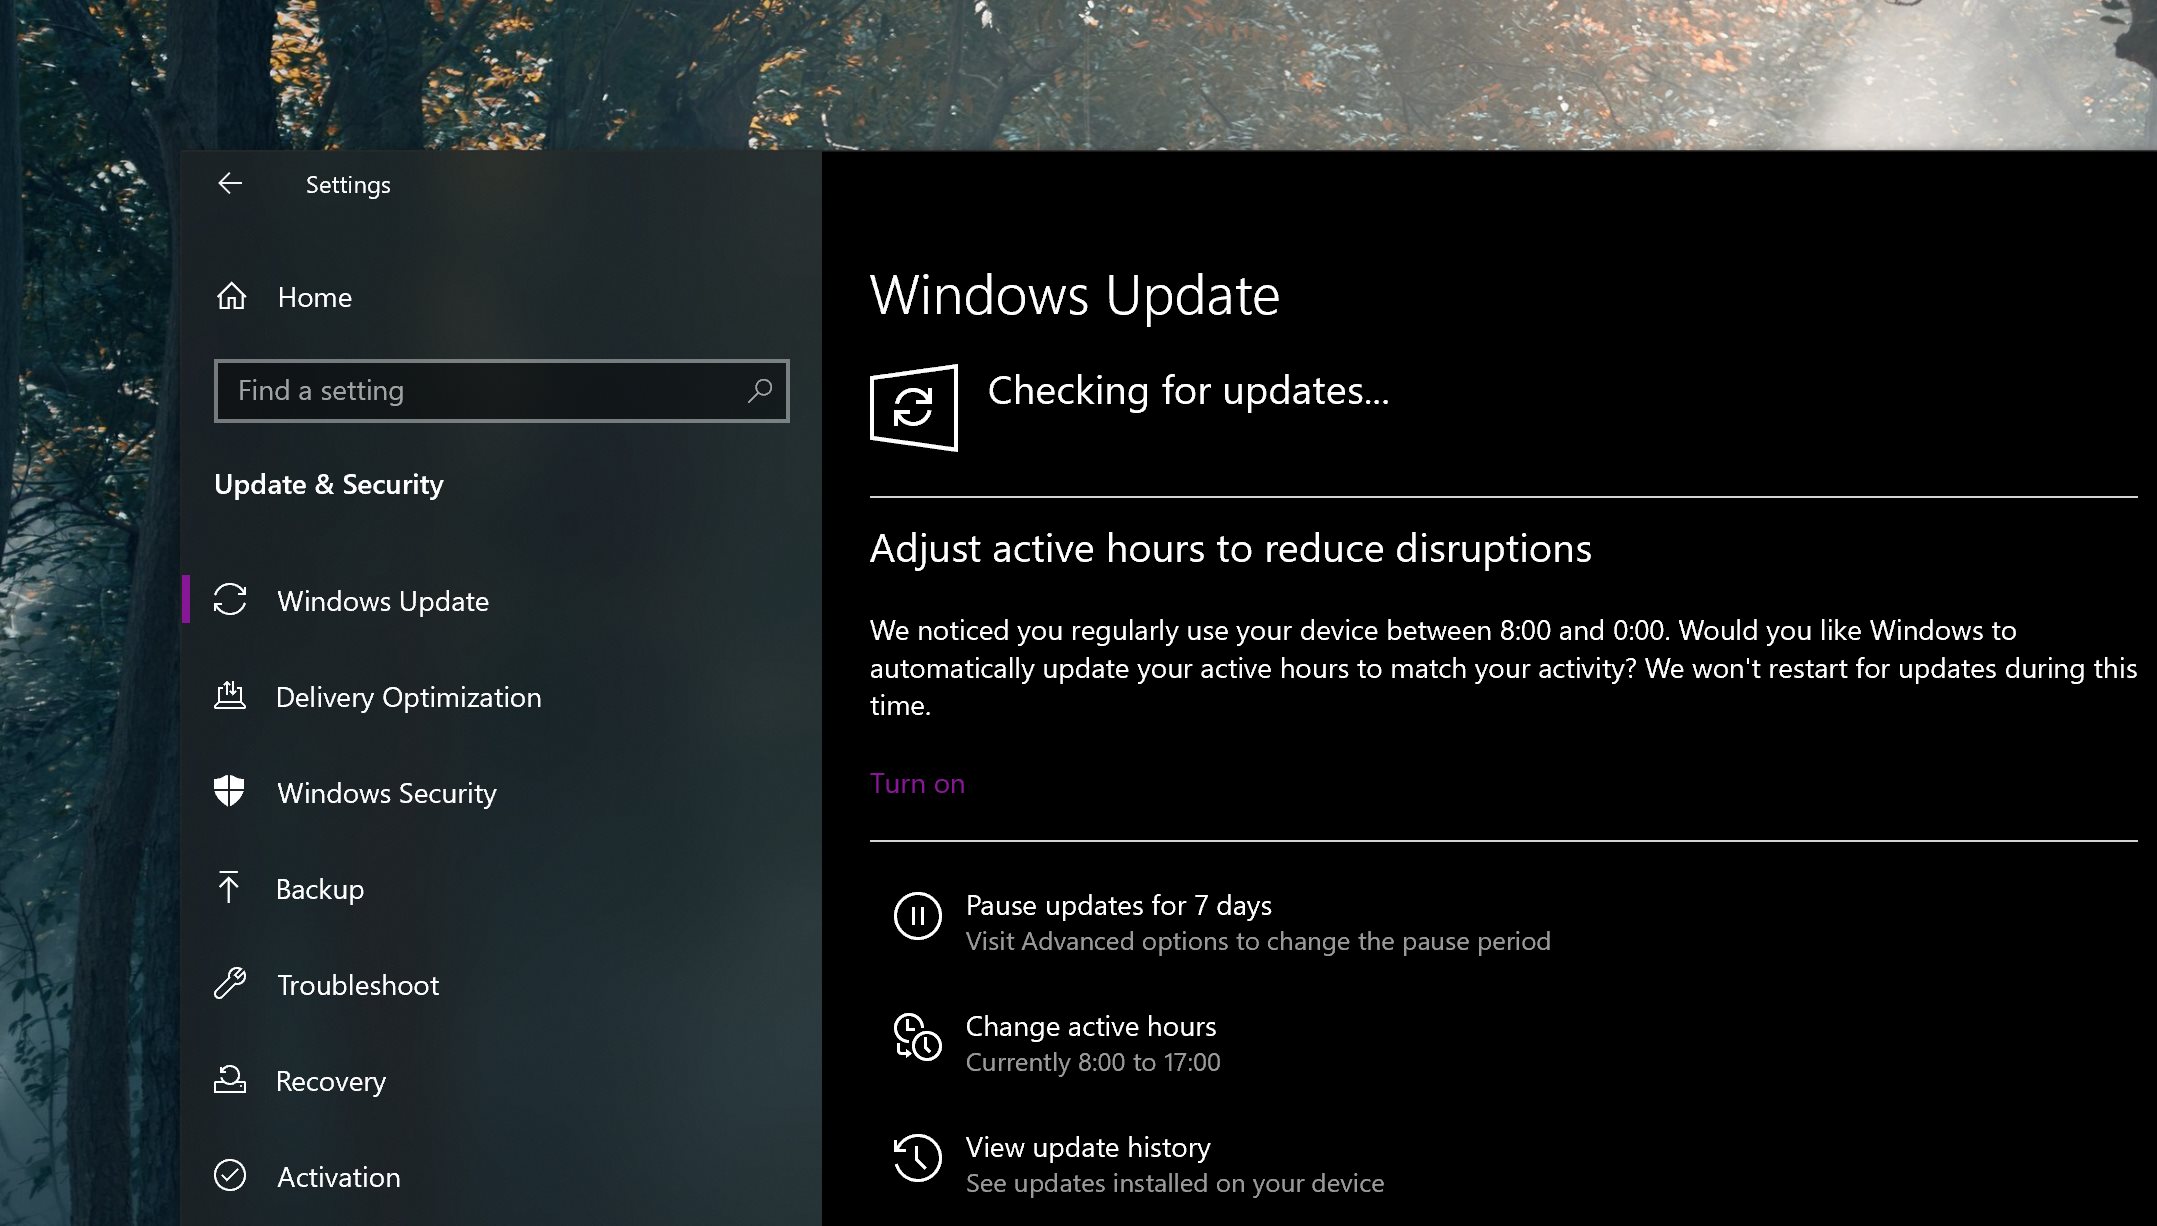Click the Activation checkmark icon
This screenshot has height=1226, width=2157.
(x=230, y=1175)
